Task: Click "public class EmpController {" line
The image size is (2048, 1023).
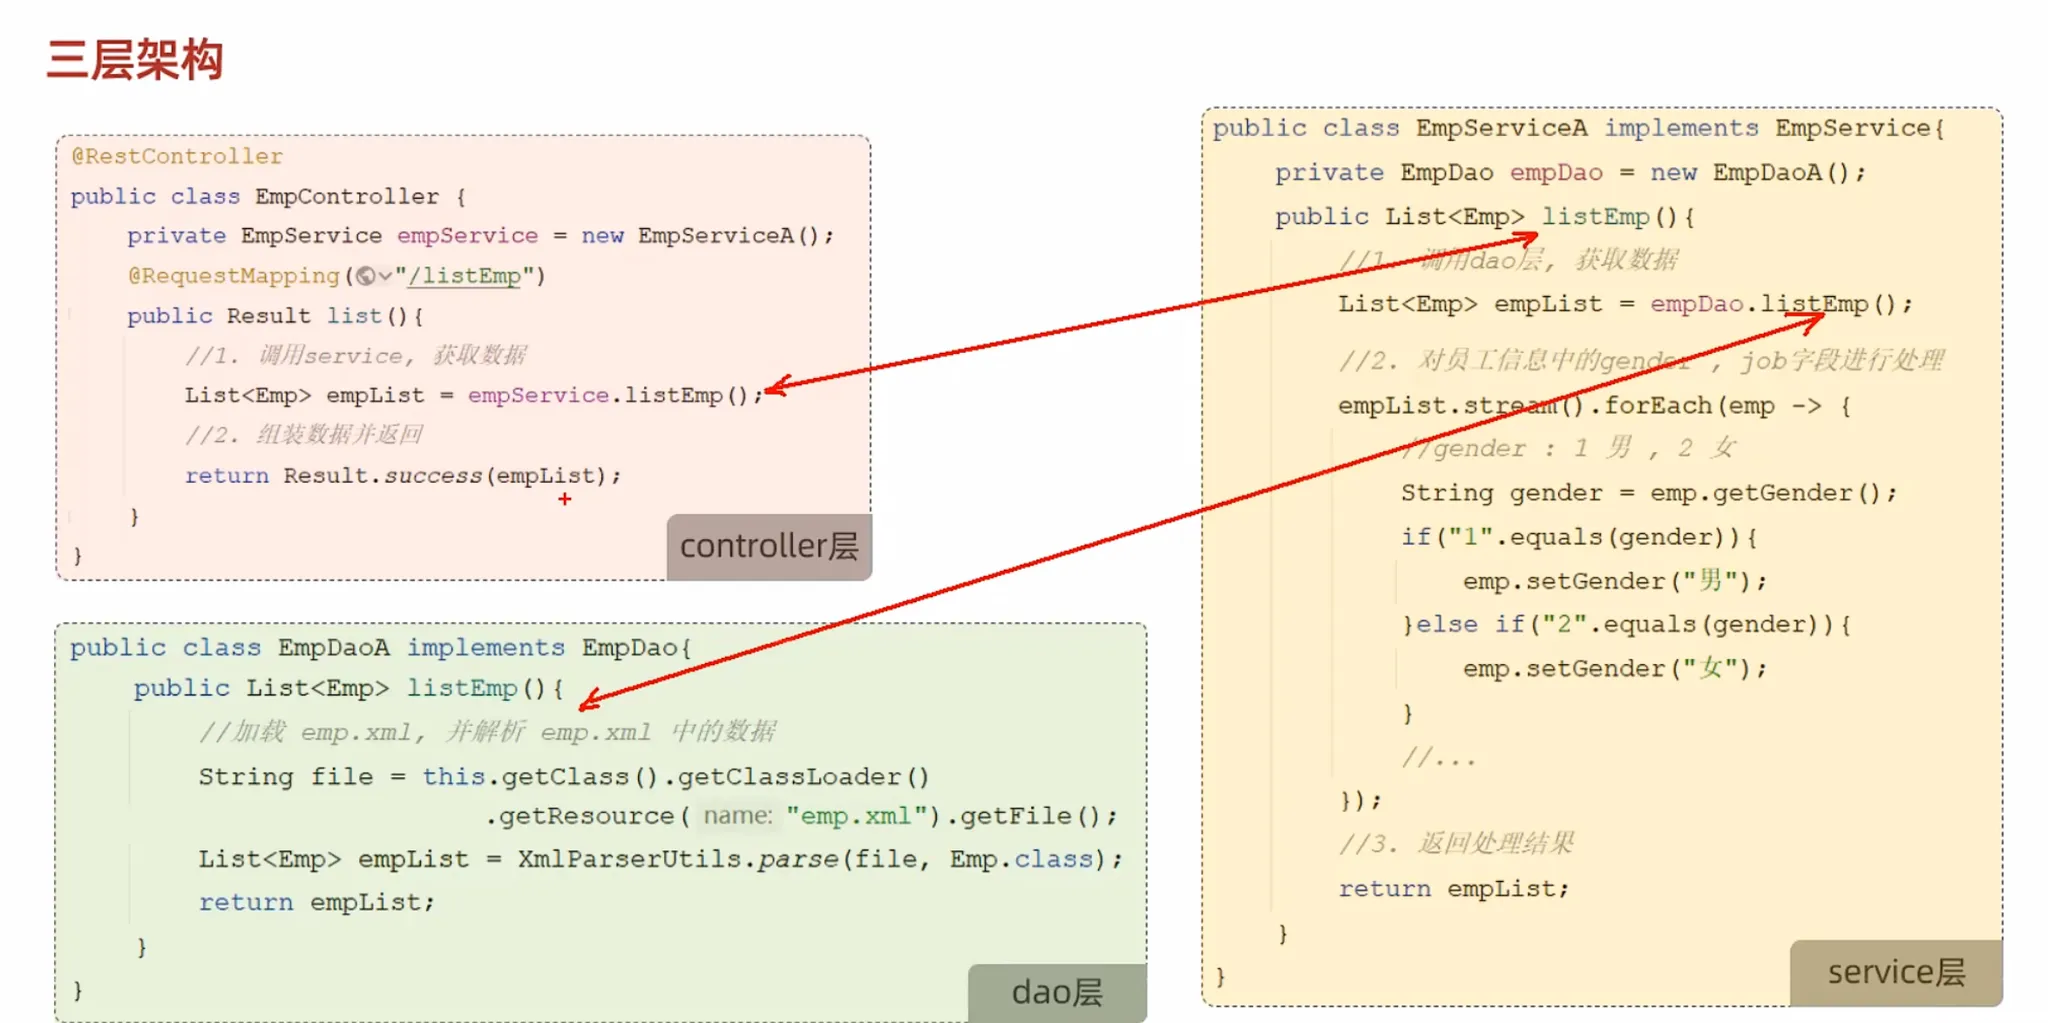Action: point(268,196)
